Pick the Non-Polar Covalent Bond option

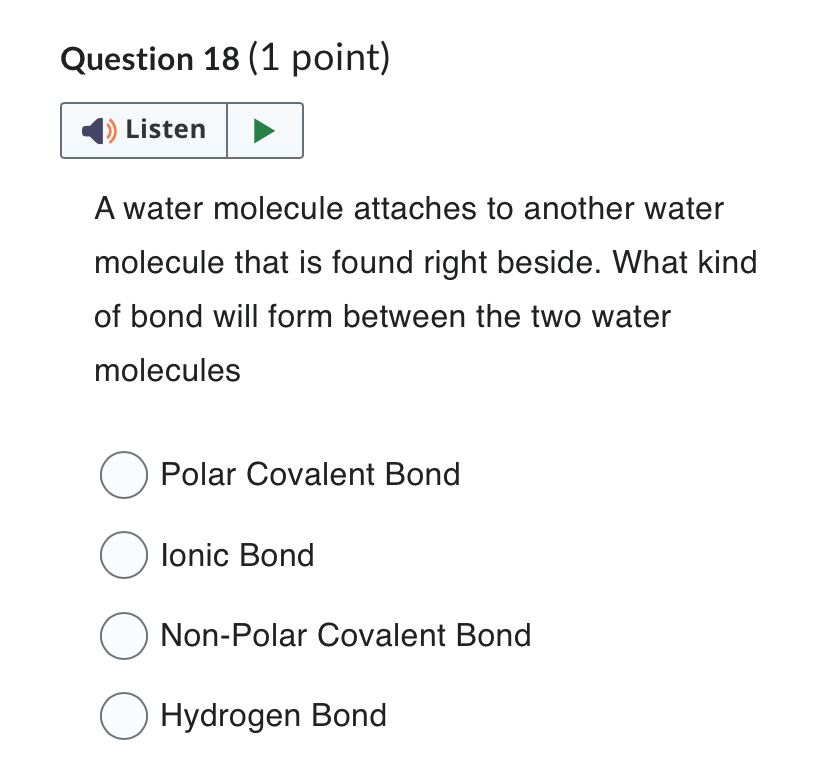(x=123, y=636)
